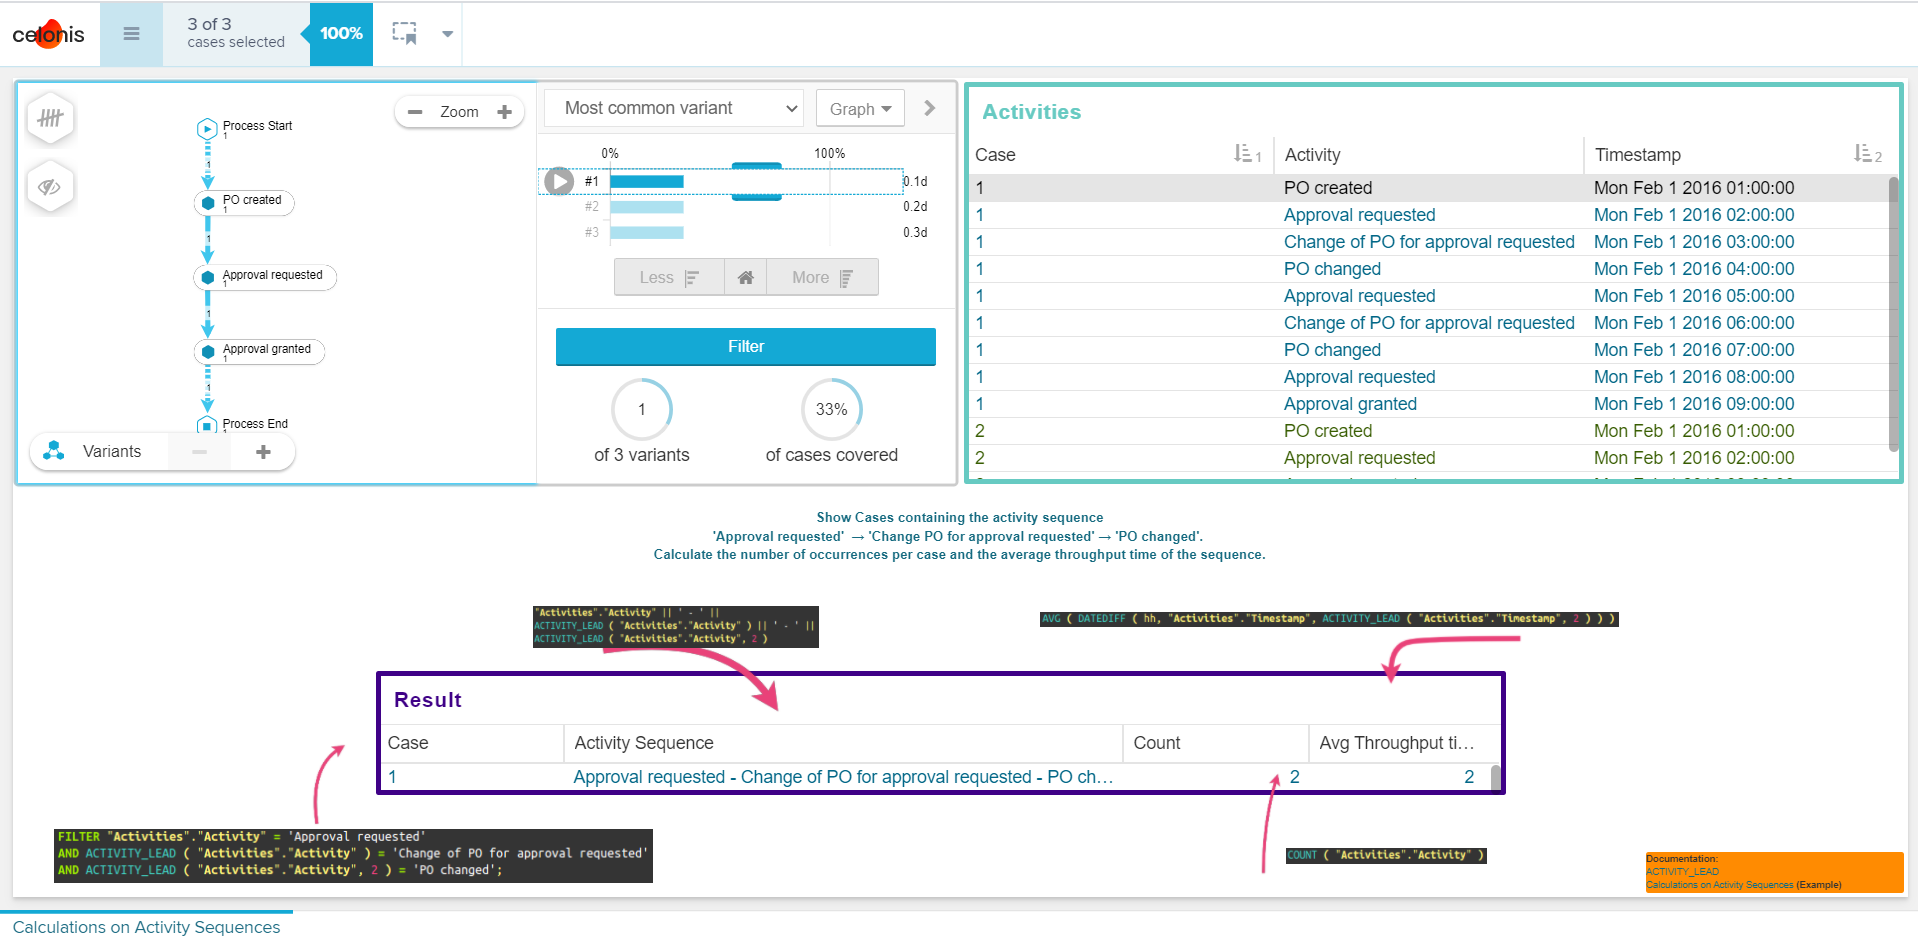Click the Zoom label
Viewport: 1918px width, 940px height.
pyautogui.click(x=459, y=112)
